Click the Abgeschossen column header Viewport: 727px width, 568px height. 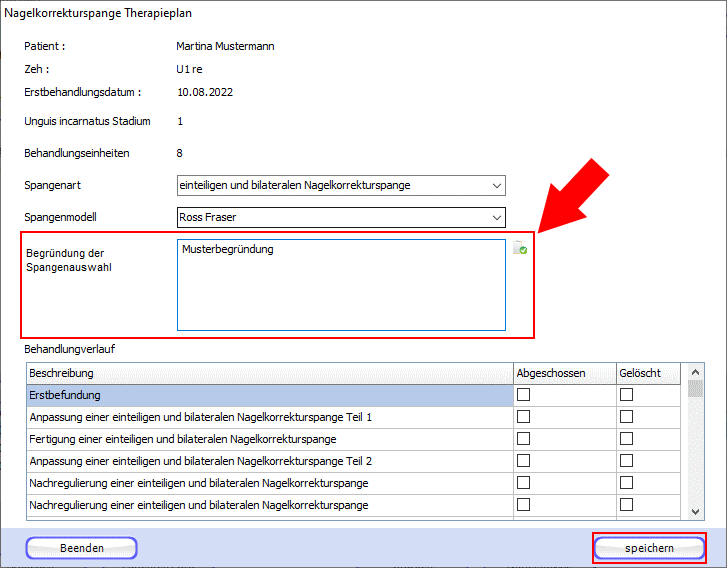(x=563, y=373)
